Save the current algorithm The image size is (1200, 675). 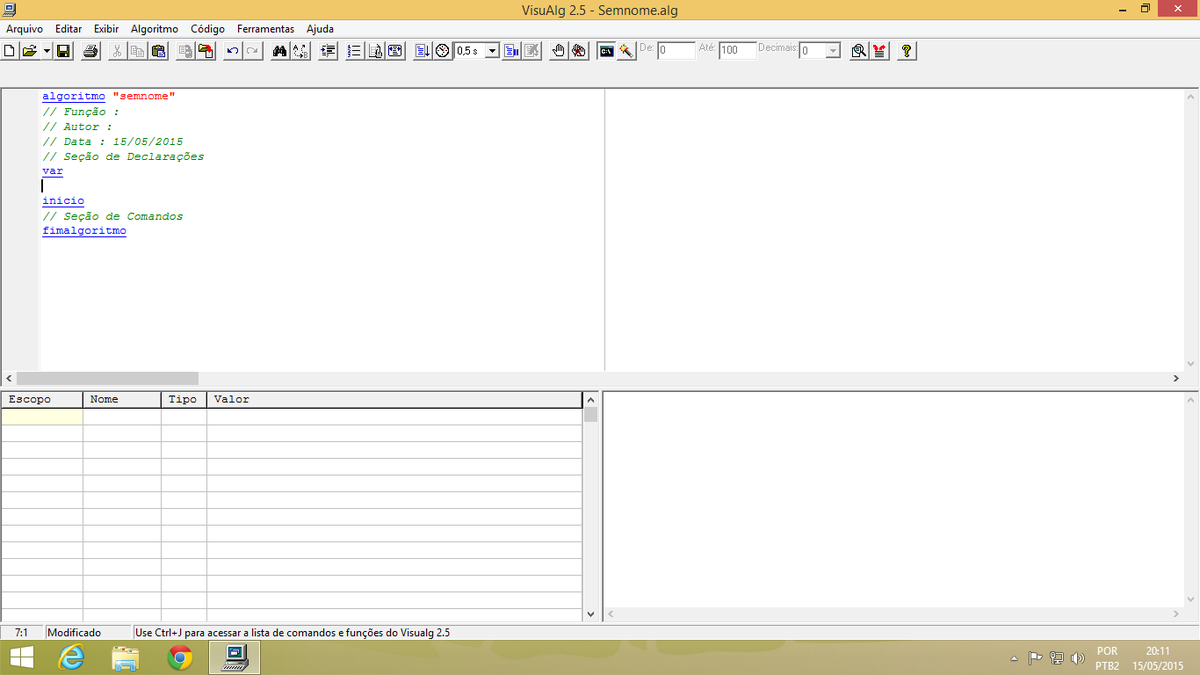[x=62, y=50]
